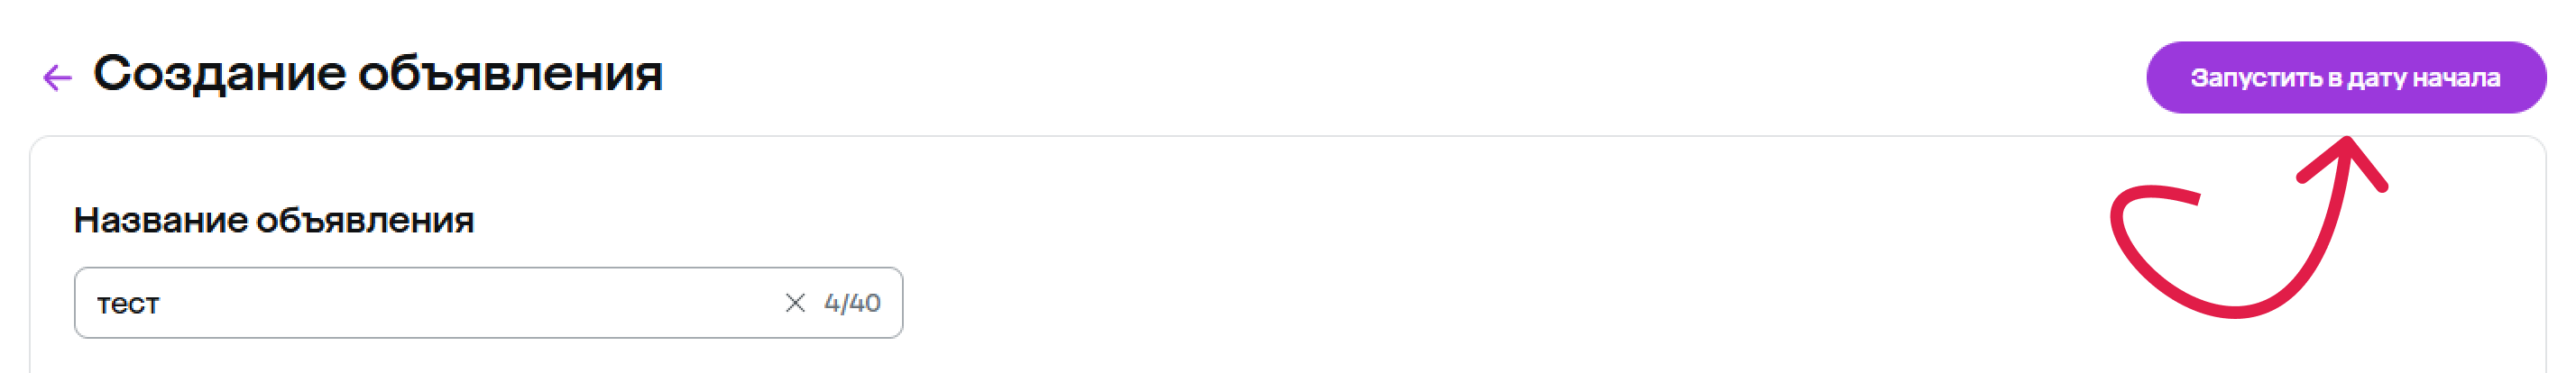Click the Название объявления field label
This screenshot has width=2576, height=373.
[274, 220]
